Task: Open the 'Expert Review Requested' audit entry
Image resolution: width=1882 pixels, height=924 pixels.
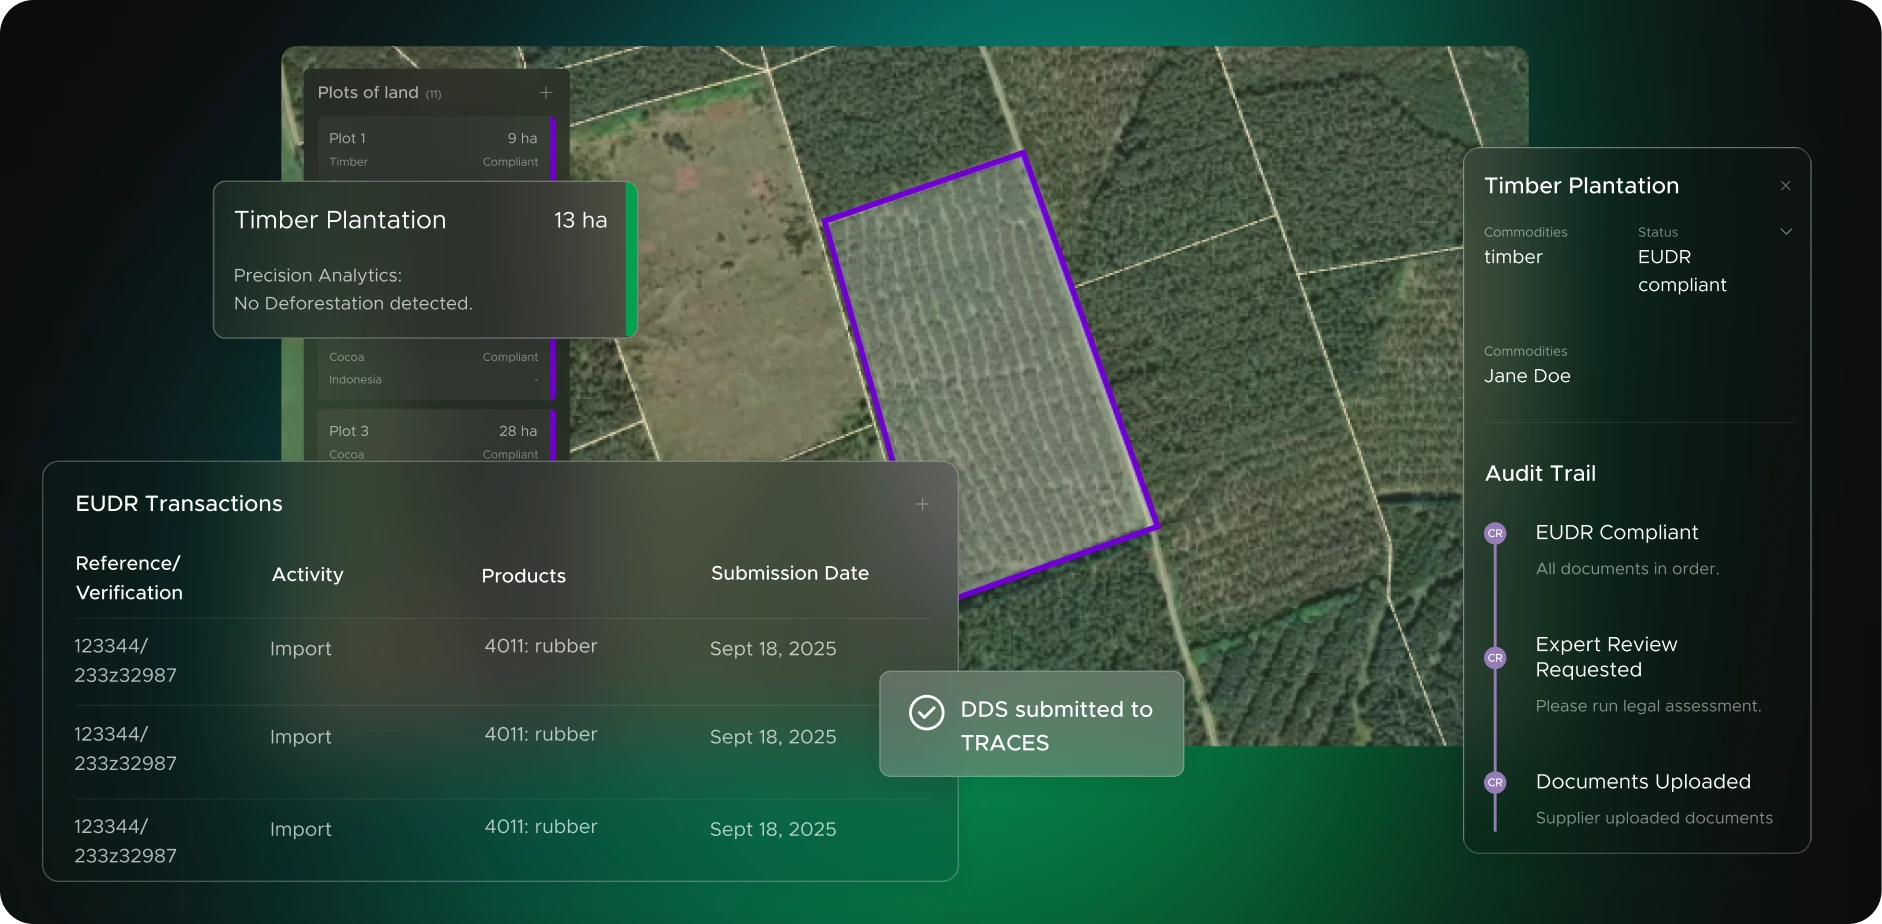Action: click(1606, 657)
